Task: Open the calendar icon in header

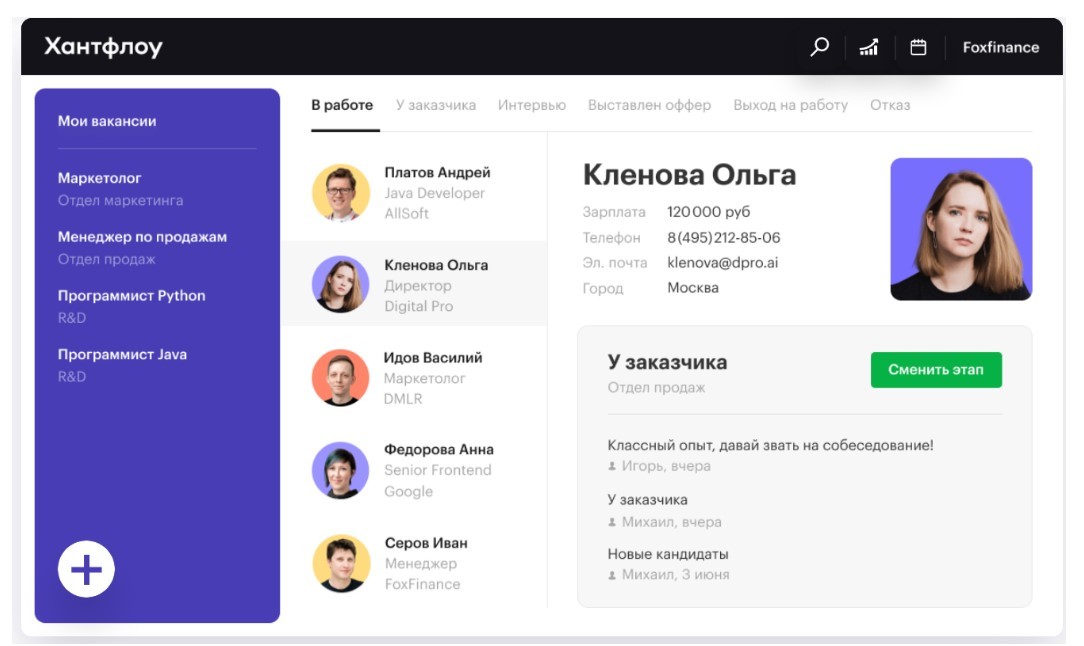Action: [918, 47]
